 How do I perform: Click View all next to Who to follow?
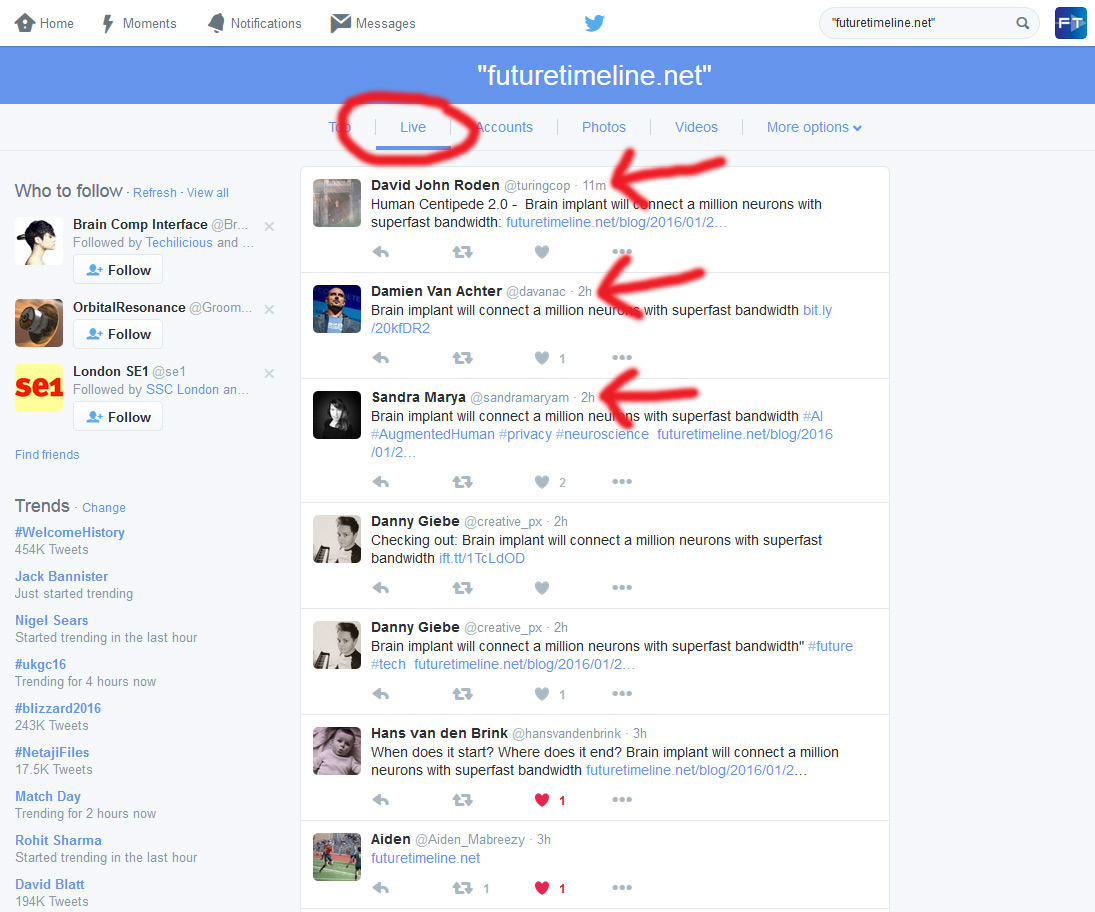(x=207, y=193)
